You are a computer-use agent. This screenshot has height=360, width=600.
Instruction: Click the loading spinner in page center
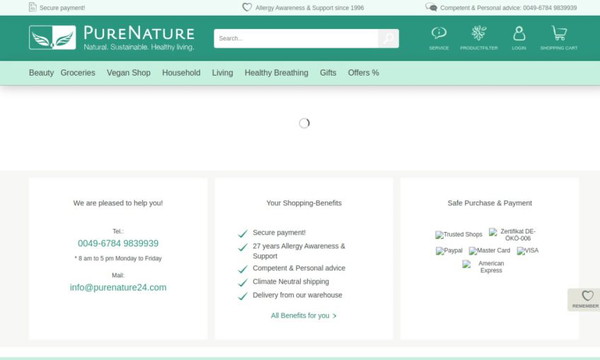click(304, 123)
